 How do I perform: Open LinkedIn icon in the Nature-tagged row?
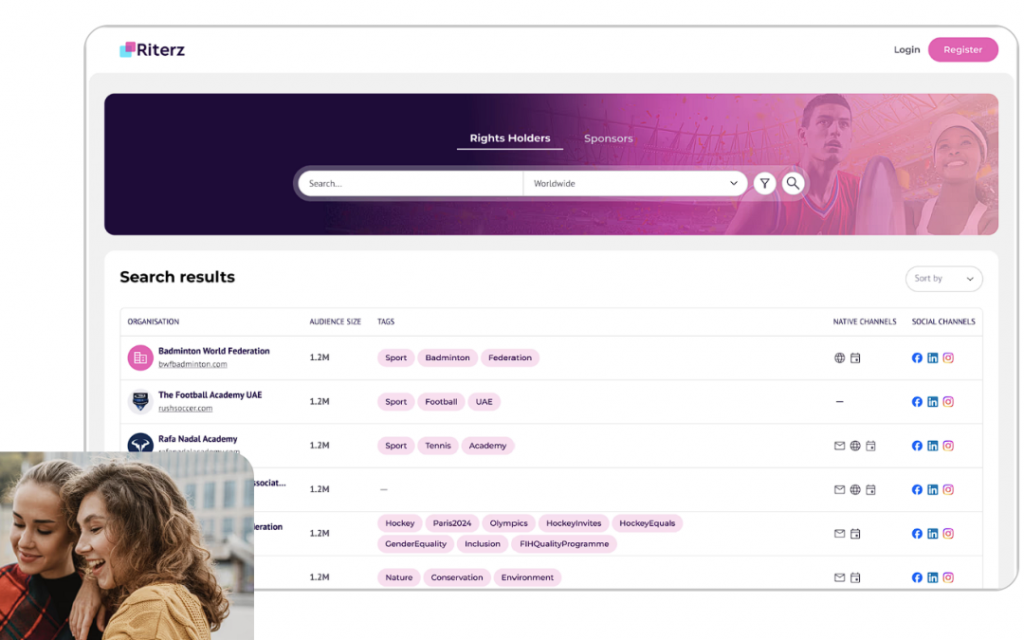click(x=933, y=577)
